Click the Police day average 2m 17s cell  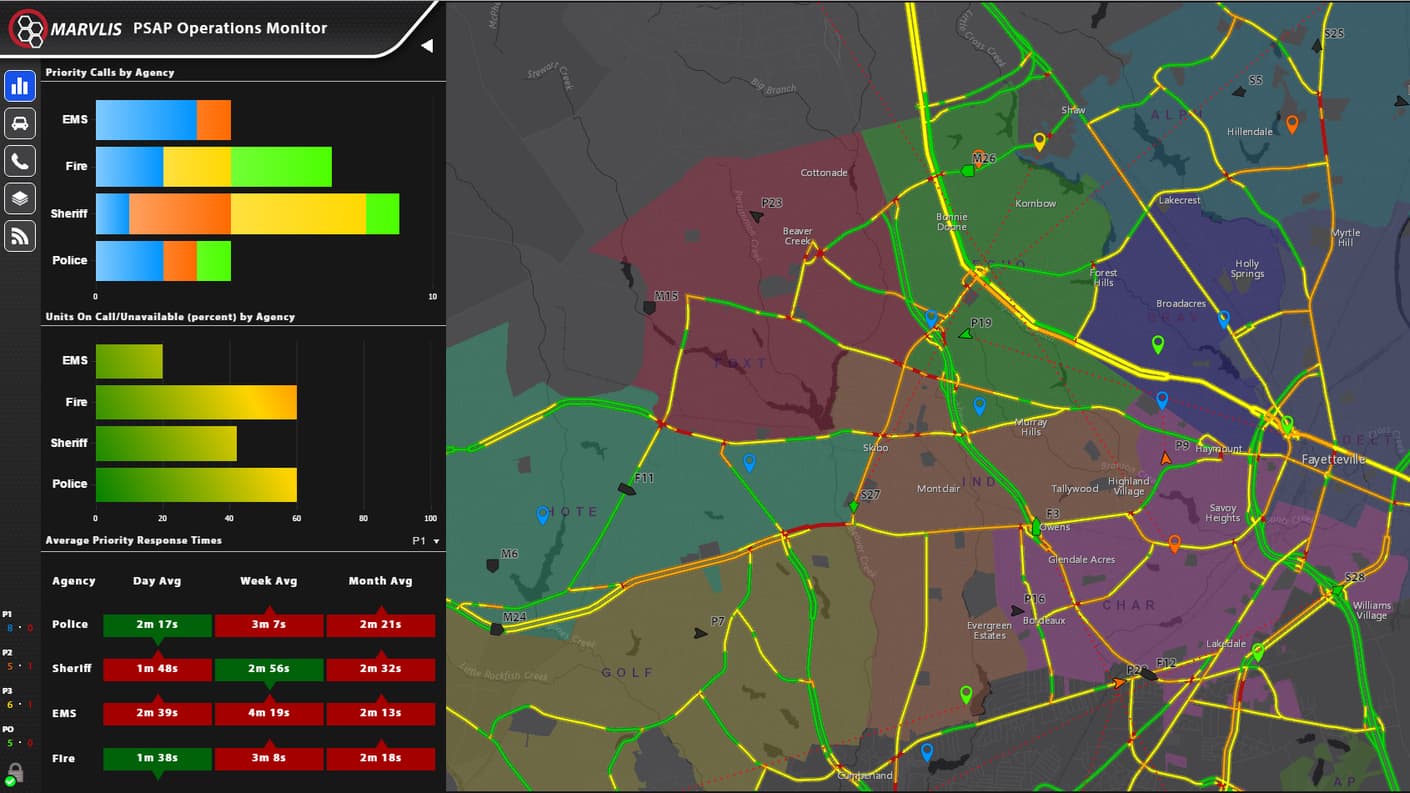(x=156, y=624)
